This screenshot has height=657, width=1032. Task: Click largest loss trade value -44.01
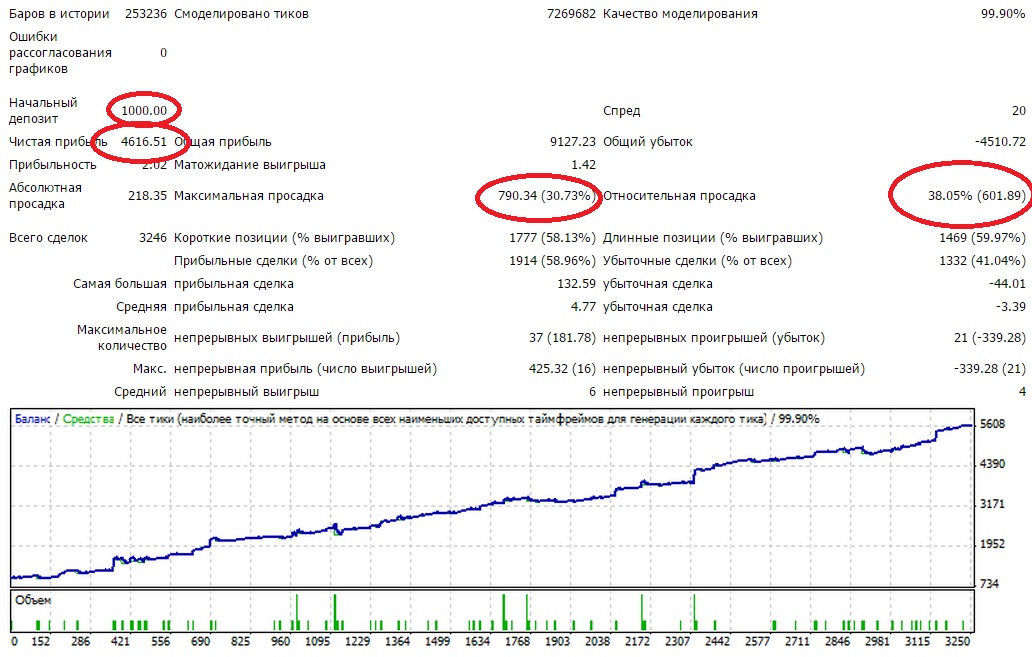tap(1007, 284)
